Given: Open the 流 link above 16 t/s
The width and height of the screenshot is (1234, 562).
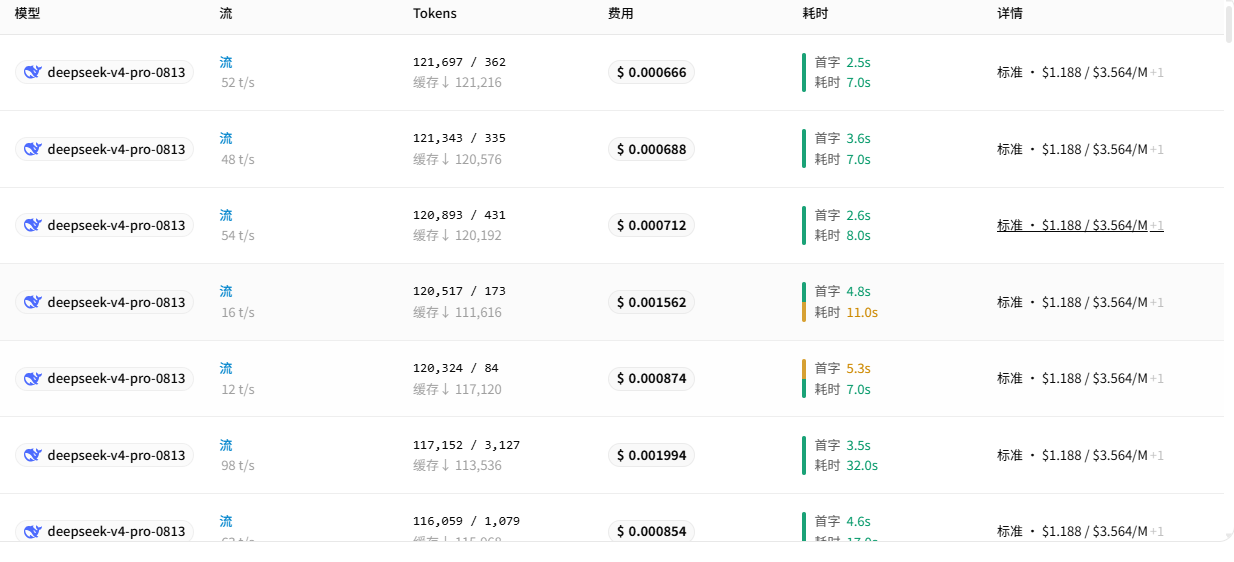Looking at the screenshot, I should pos(226,291).
